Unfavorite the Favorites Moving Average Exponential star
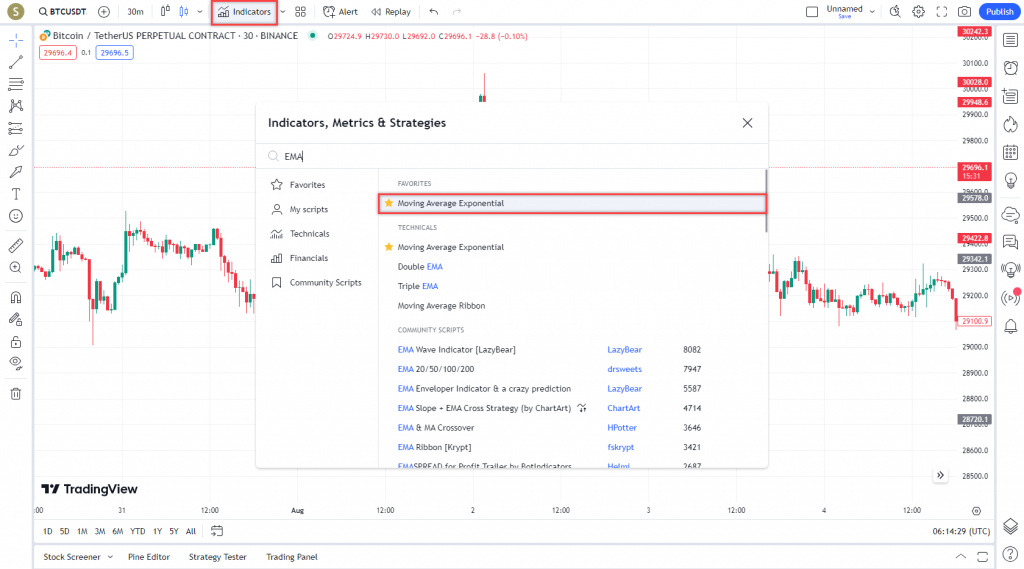 pos(389,203)
